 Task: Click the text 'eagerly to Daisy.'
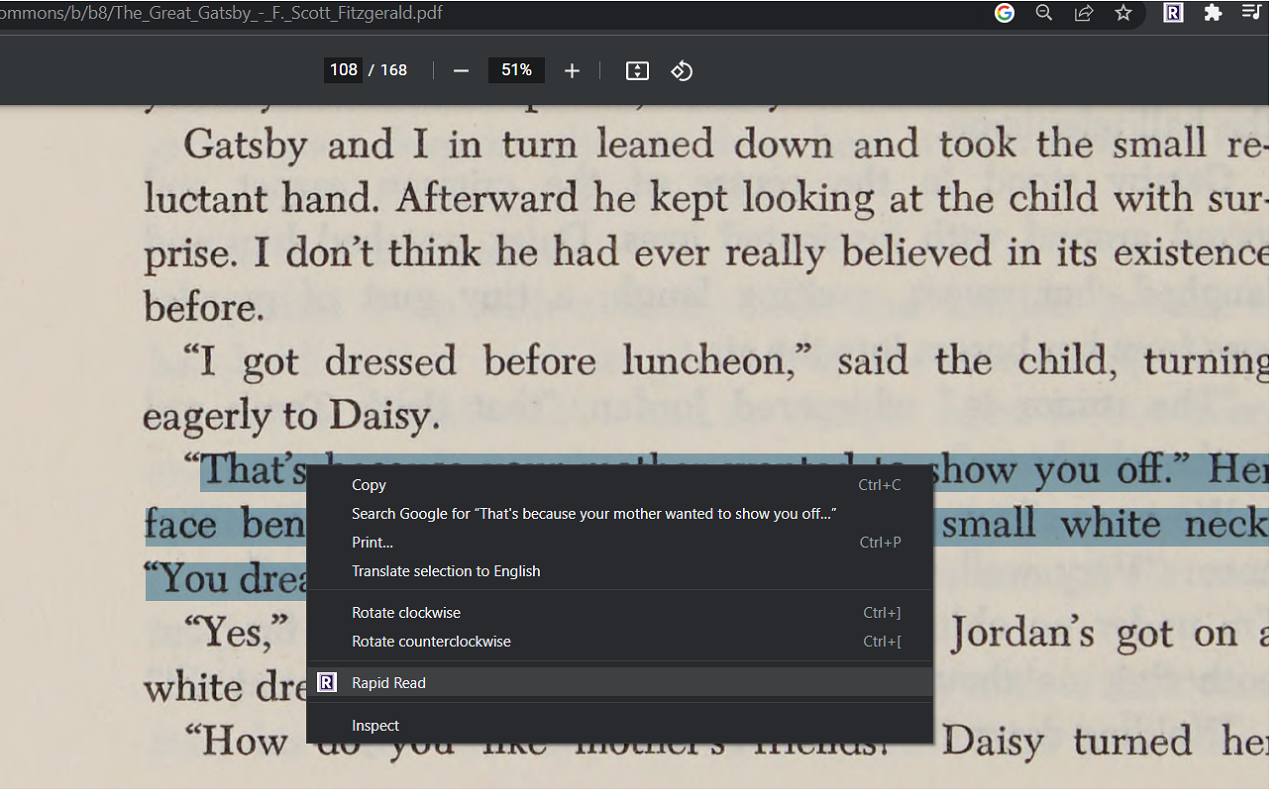[x=292, y=416]
